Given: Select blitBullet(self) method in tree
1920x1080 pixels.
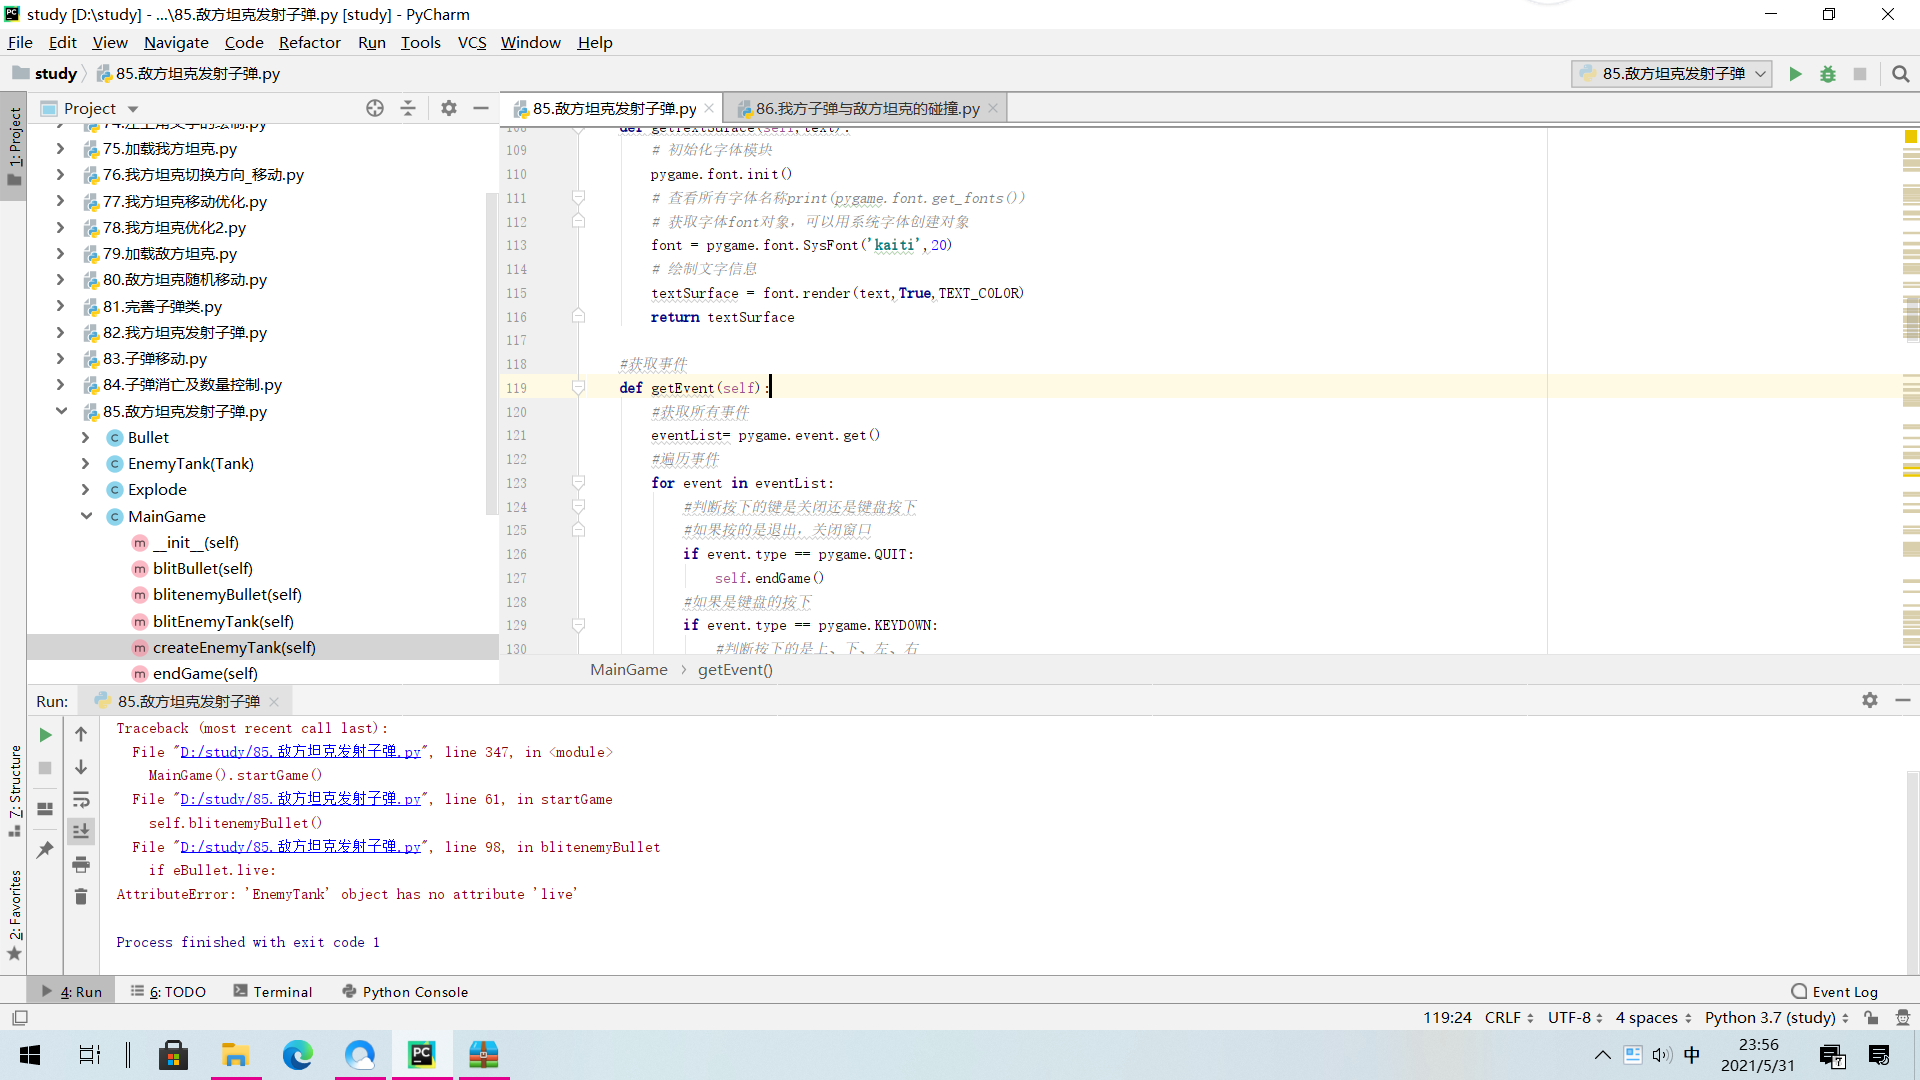Looking at the screenshot, I should pyautogui.click(x=203, y=568).
